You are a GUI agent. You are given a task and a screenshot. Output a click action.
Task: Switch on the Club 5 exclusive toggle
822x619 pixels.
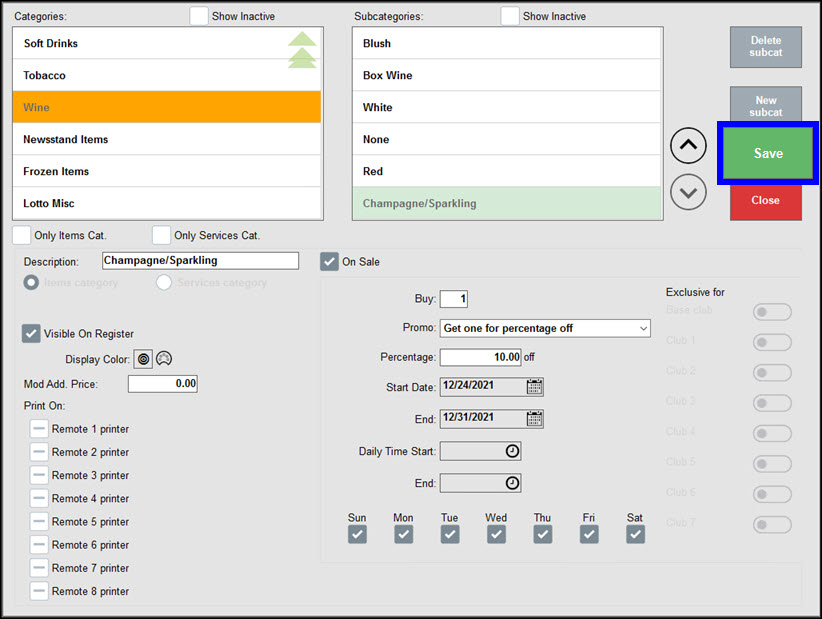(772, 464)
